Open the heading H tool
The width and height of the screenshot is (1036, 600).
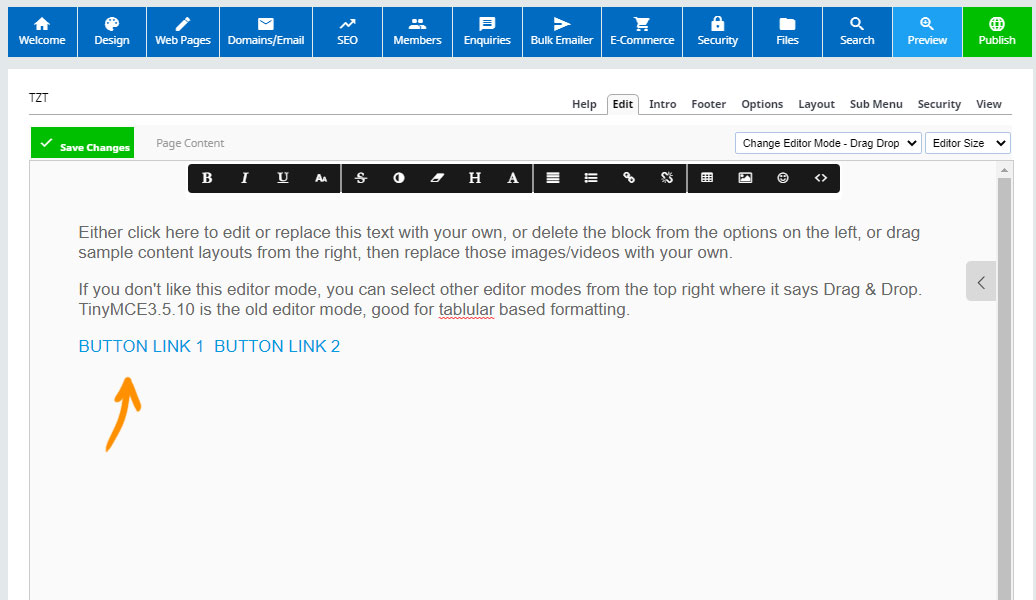point(475,178)
